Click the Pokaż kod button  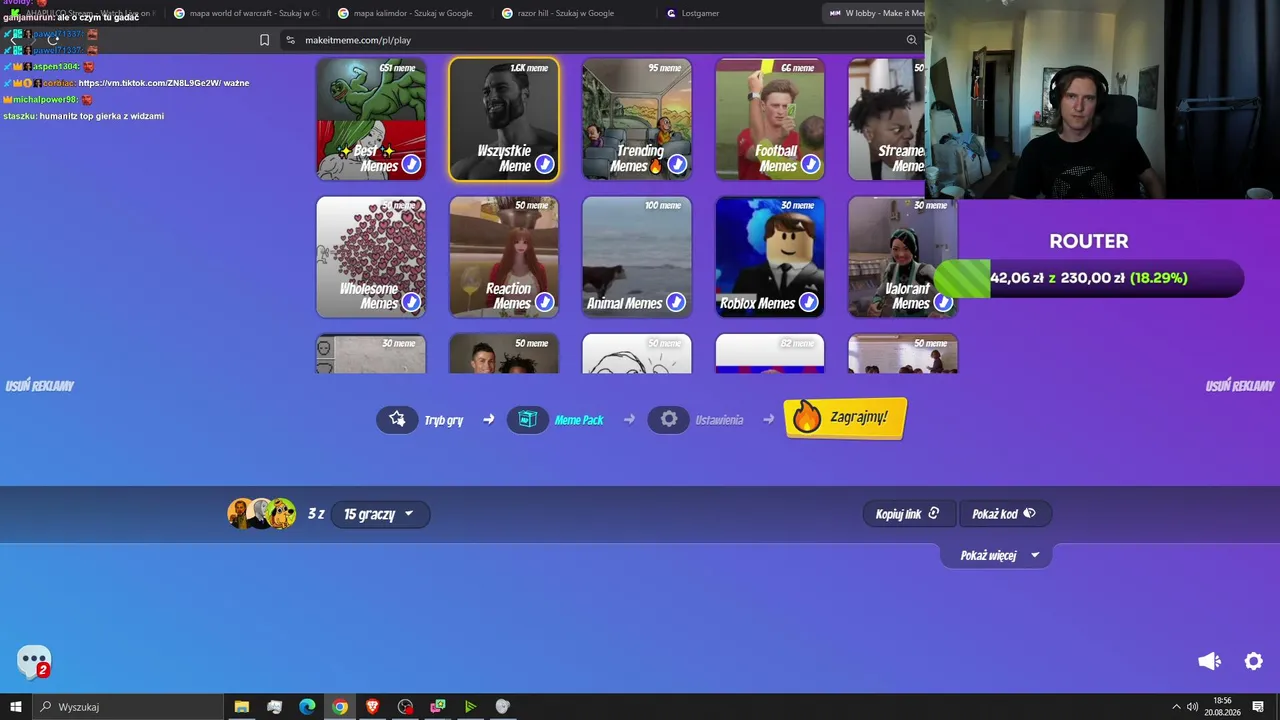click(1004, 514)
